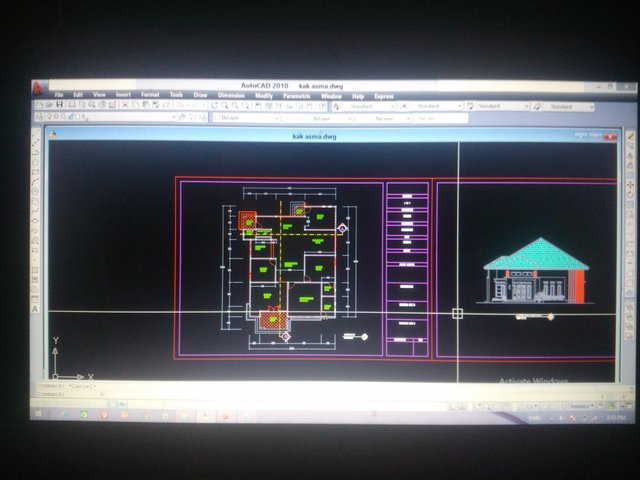This screenshot has height=480, width=640.
Task: Select the Polygon tool
Action: tap(36, 162)
